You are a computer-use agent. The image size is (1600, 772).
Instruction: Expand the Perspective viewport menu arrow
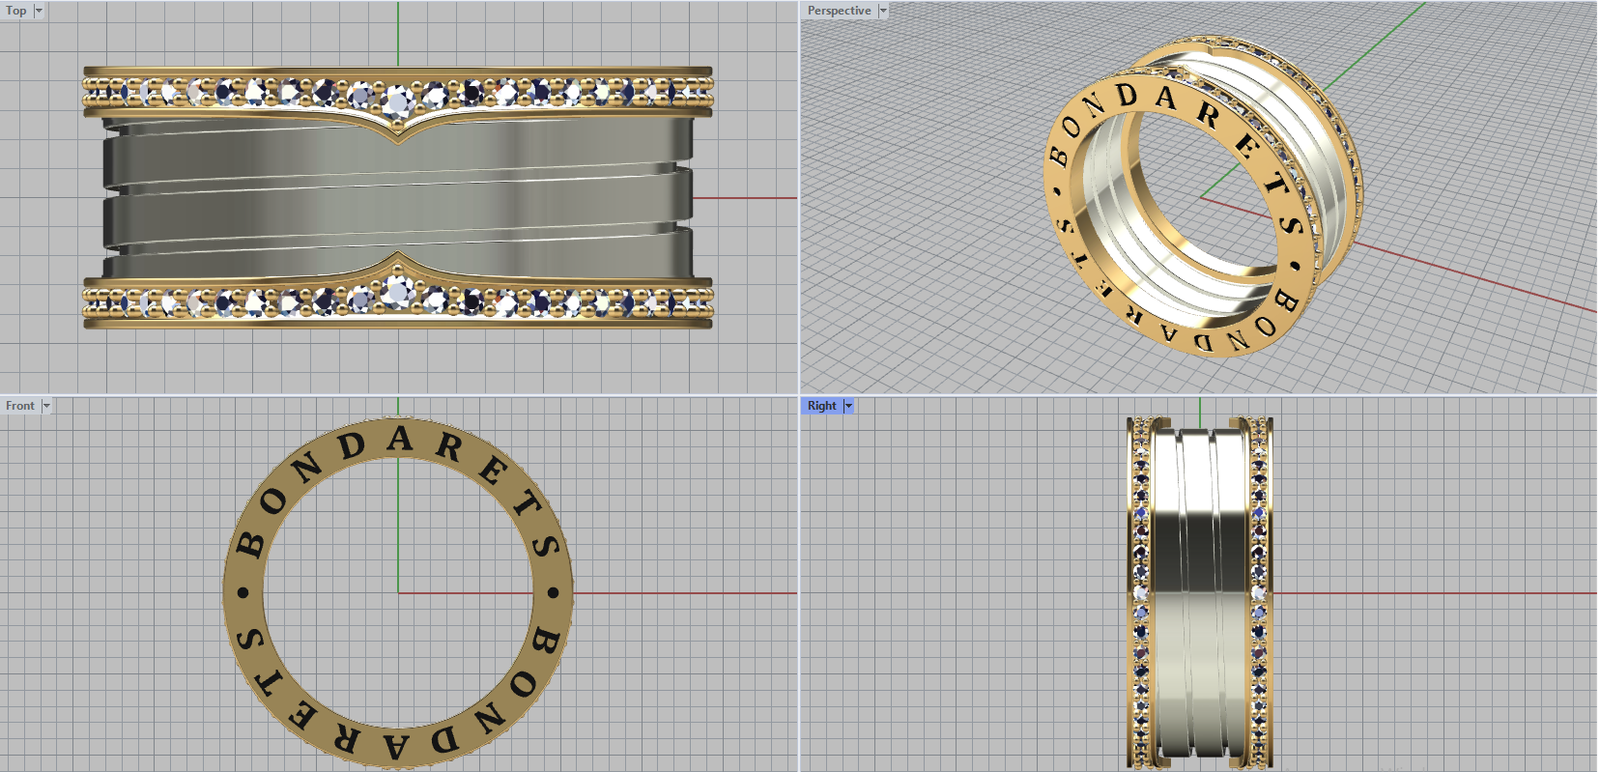click(x=883, y=11)
